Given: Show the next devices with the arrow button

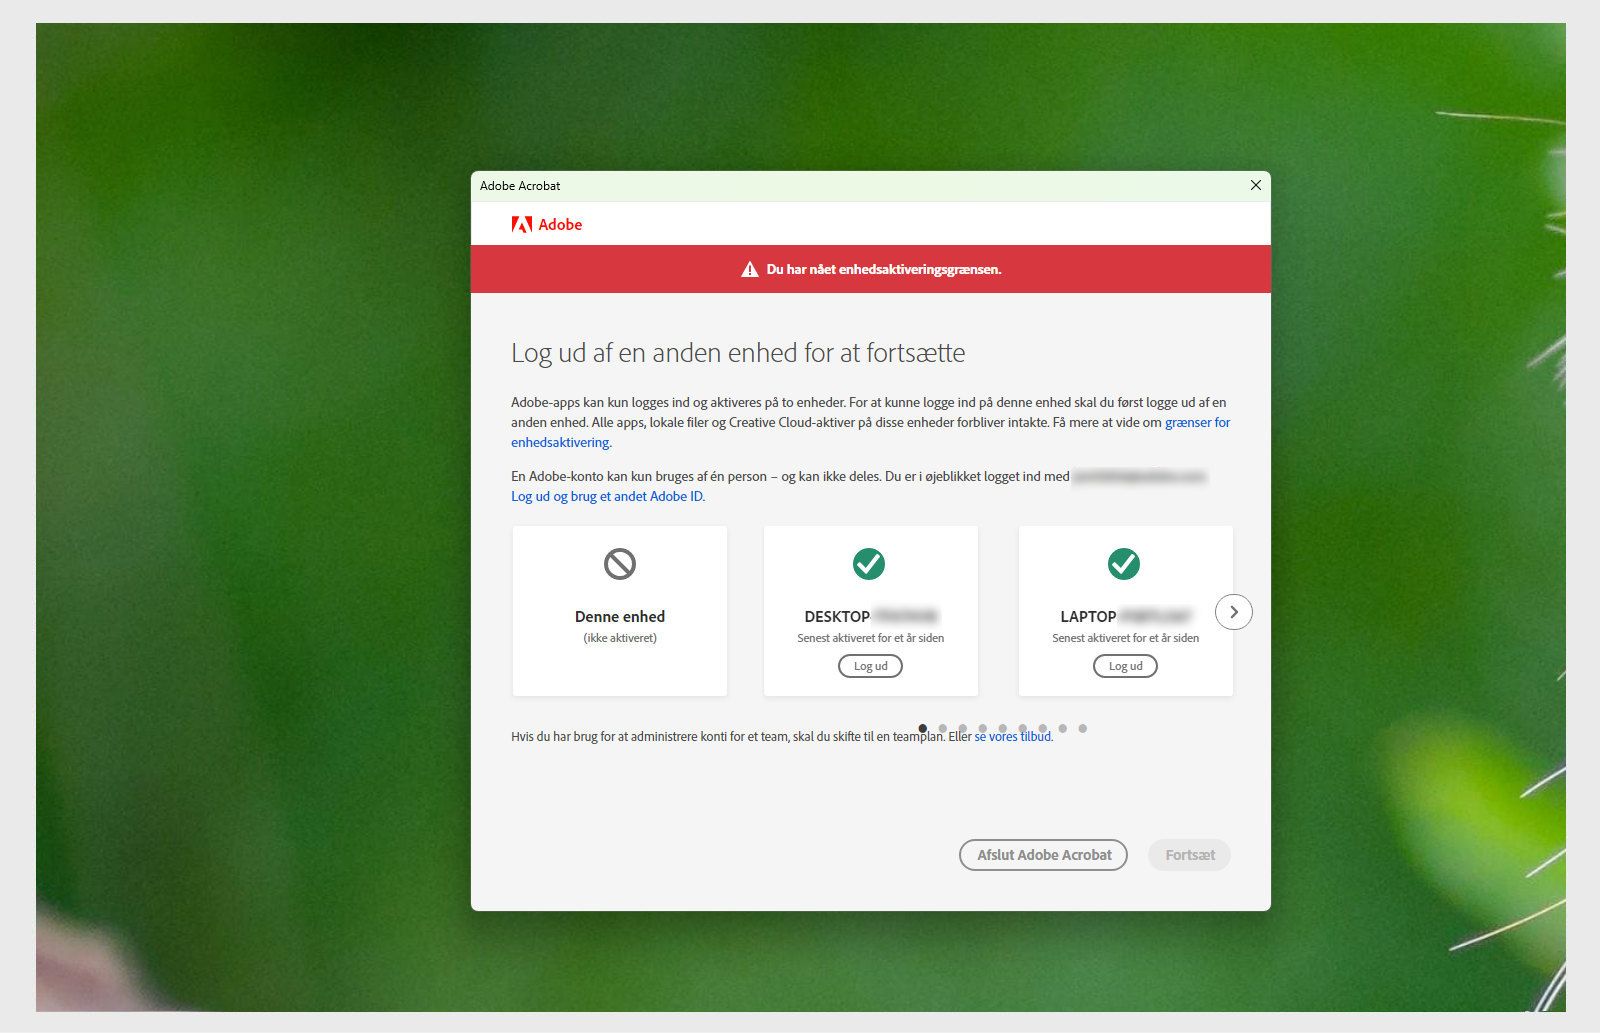Looking at the screenshot, I should point(1234,612).
